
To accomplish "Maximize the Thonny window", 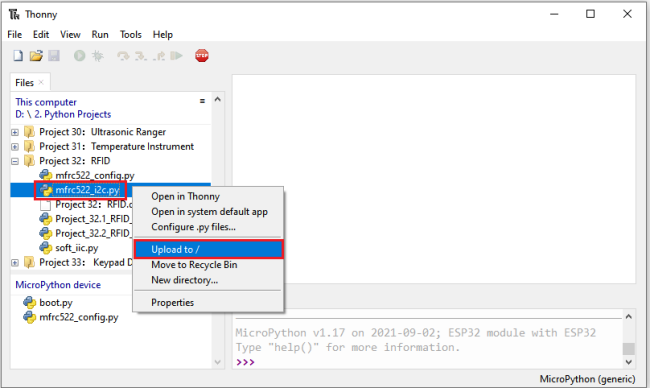I will (x=590, y=14).
